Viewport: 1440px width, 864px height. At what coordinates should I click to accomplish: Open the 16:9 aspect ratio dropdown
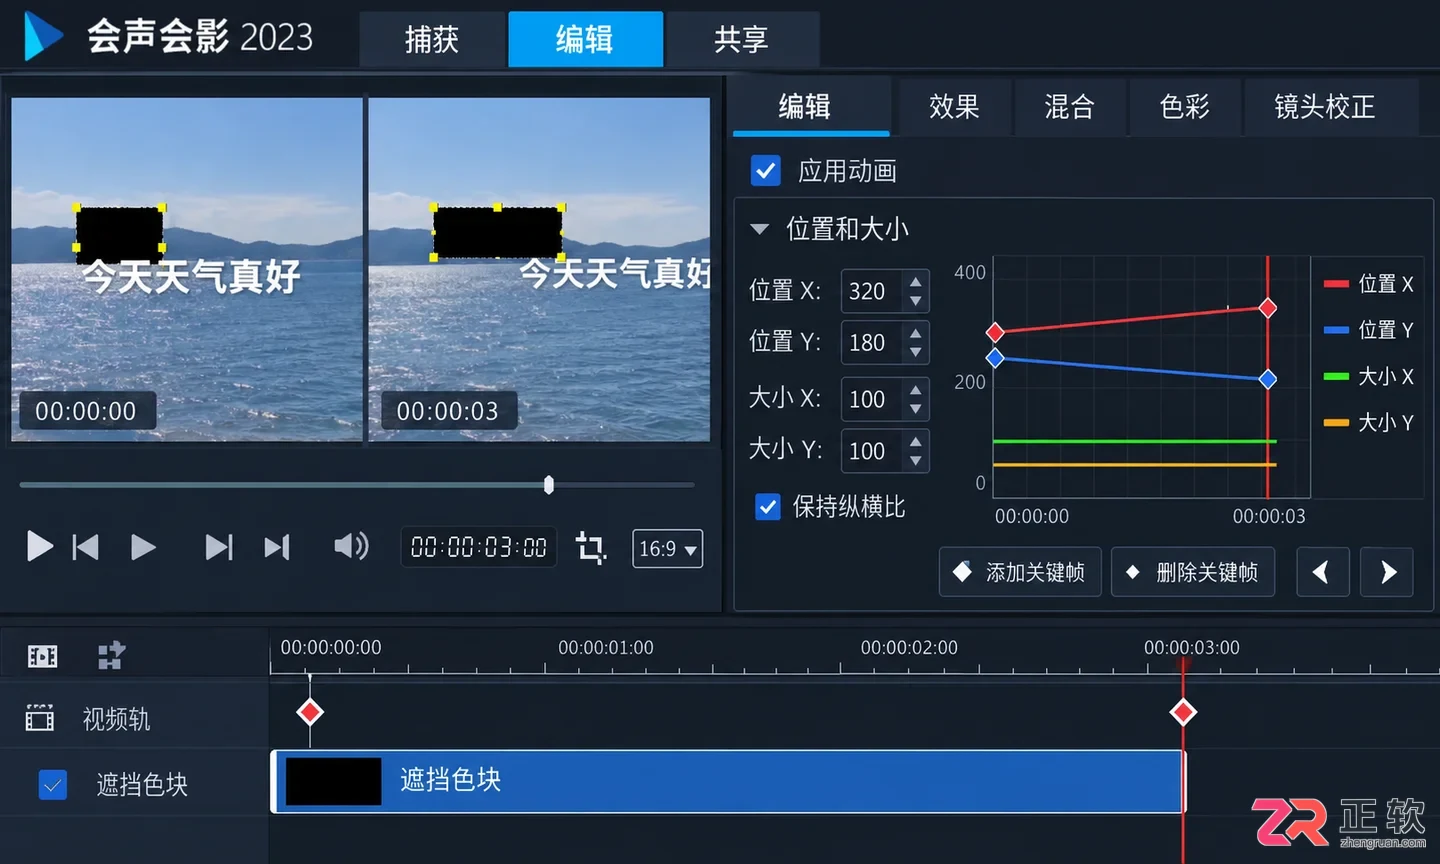[667, 549]
